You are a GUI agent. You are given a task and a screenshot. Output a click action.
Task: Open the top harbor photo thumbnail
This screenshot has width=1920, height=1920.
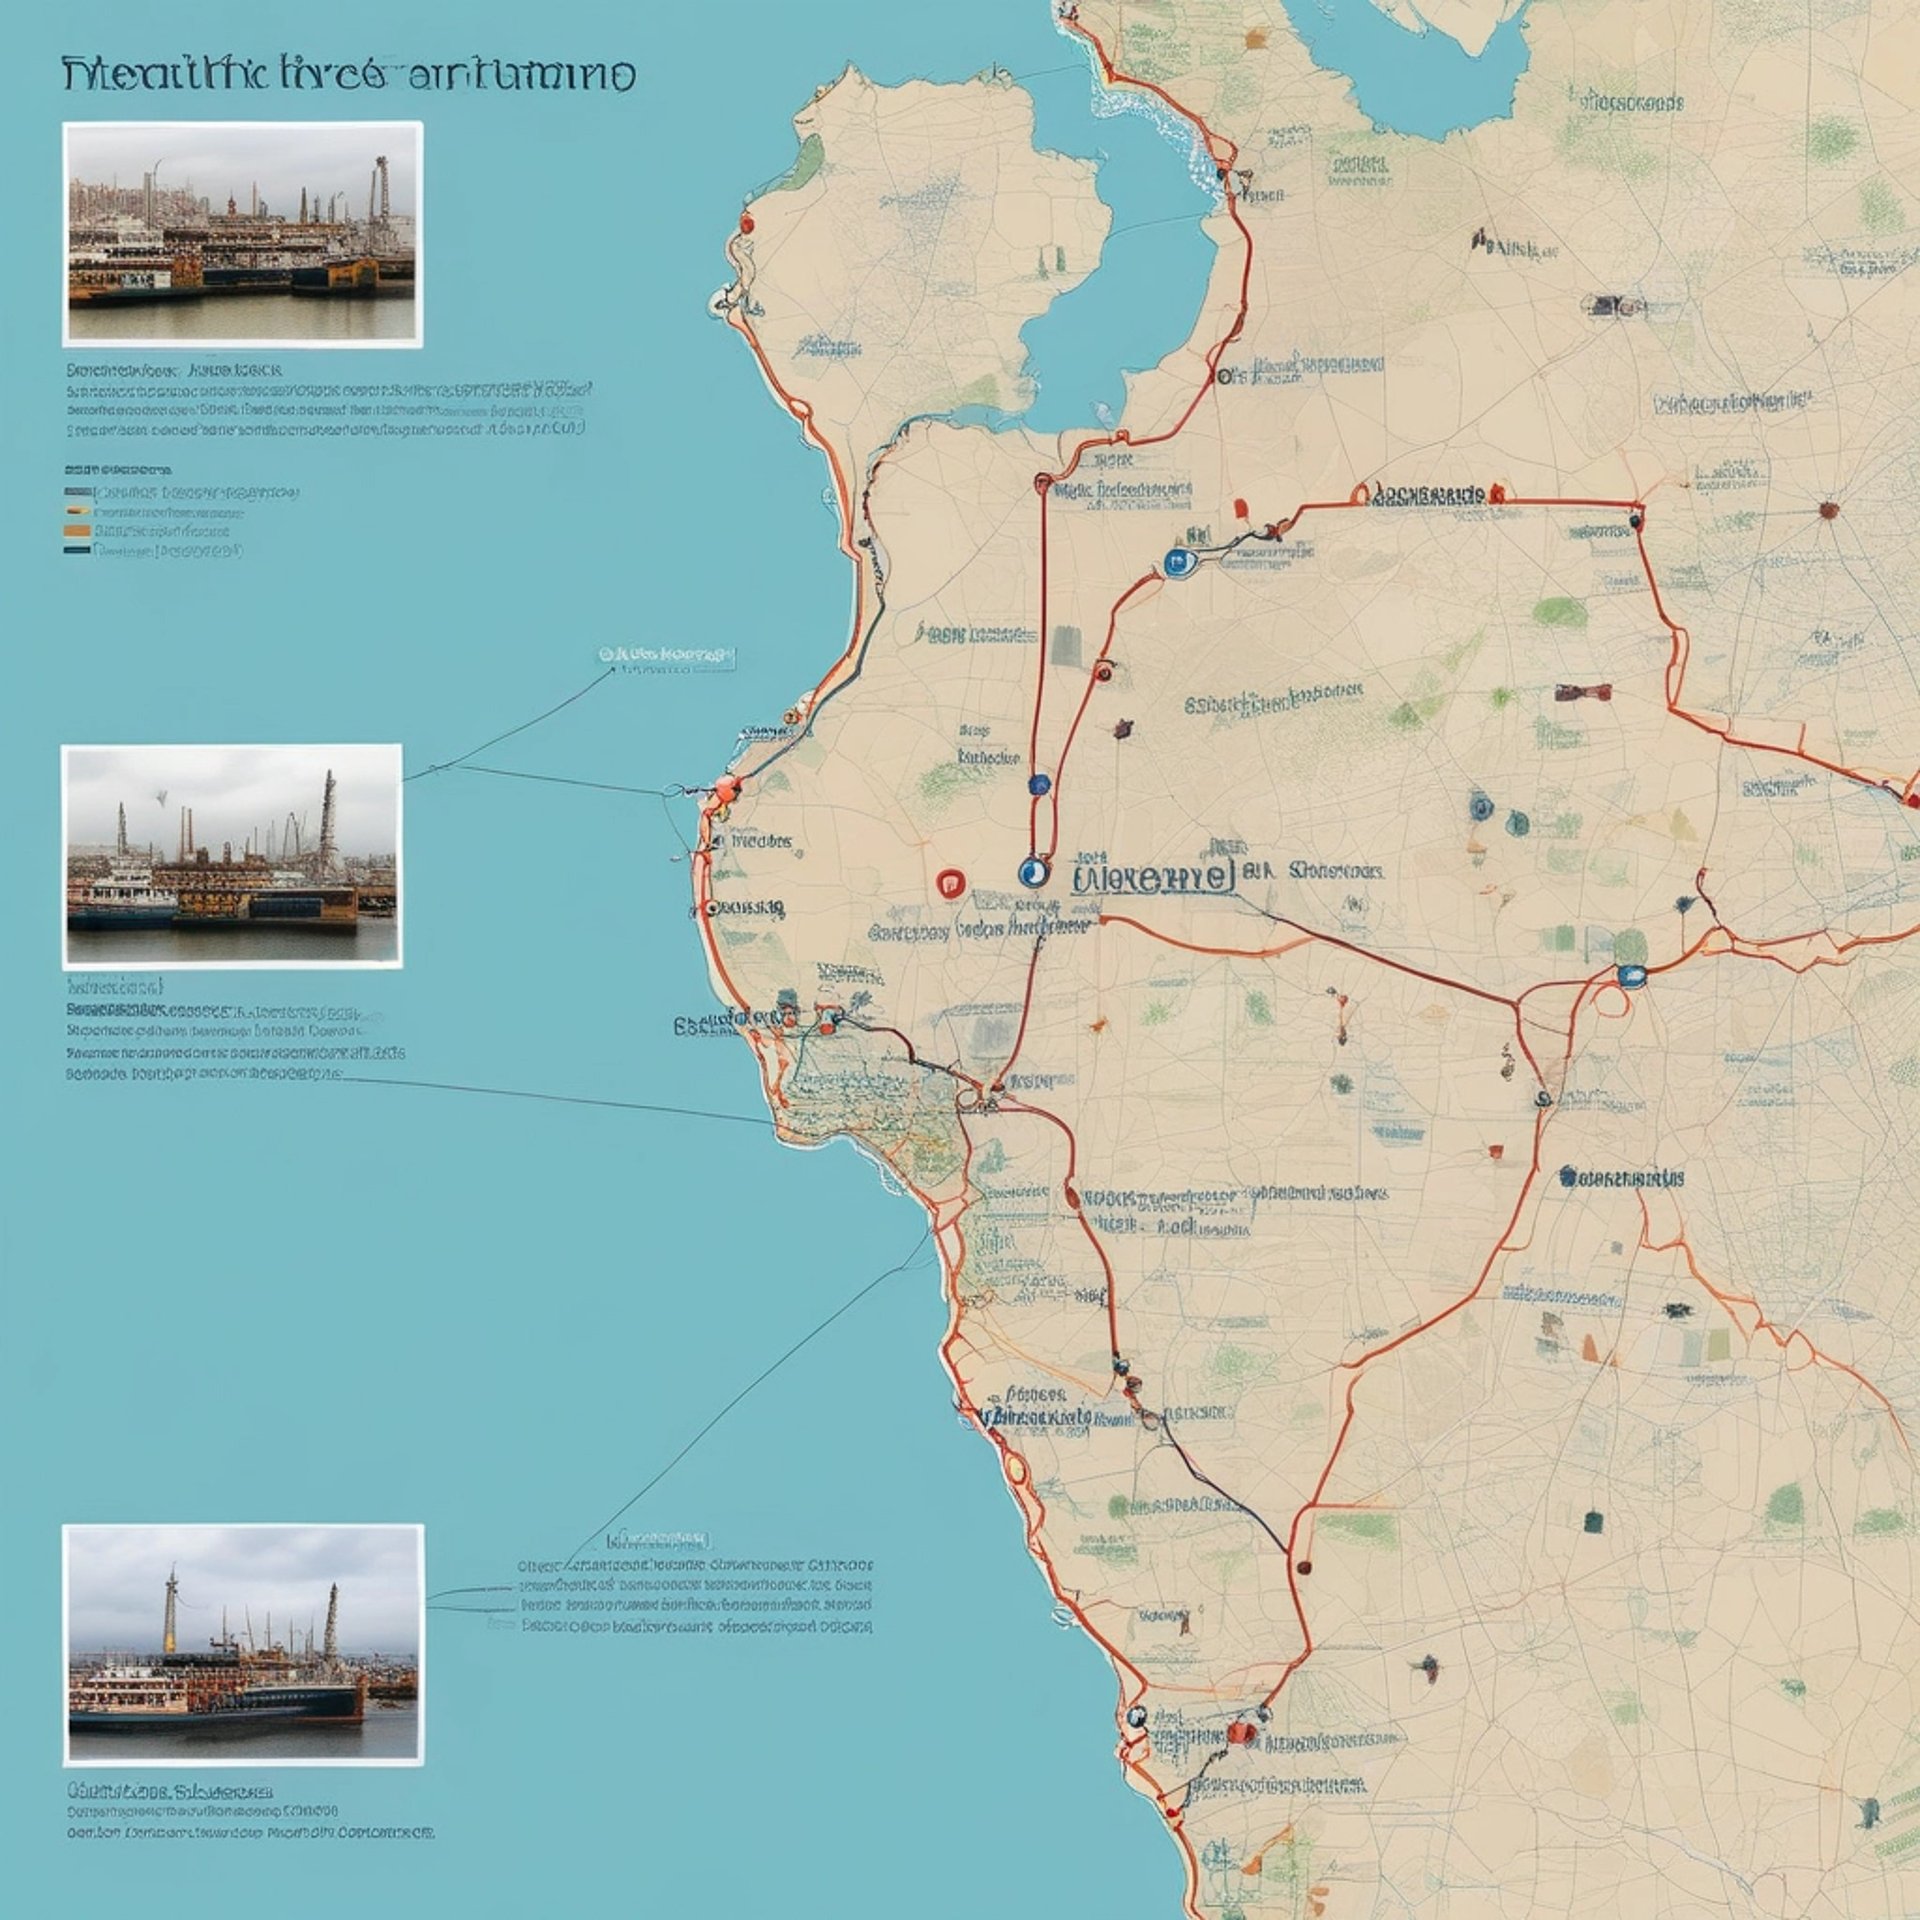242,234
